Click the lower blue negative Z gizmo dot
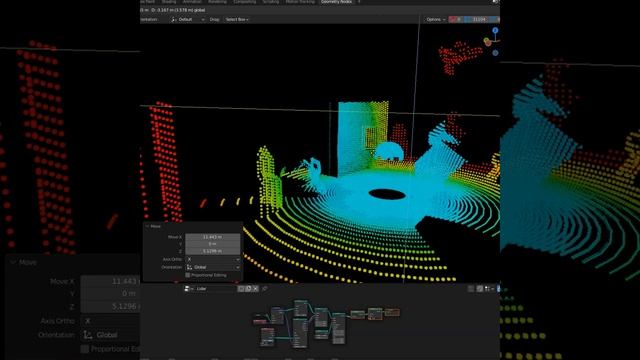Screen dimensions: 640x360 (x=495, y=53)
